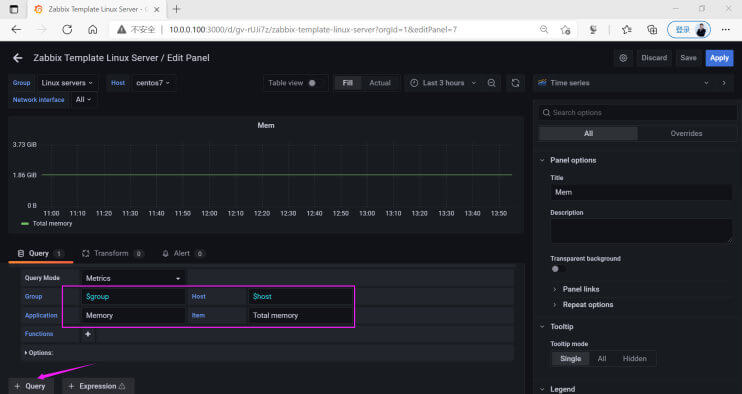
Task: Click the Description text area
Action: (x=641, y=231)
